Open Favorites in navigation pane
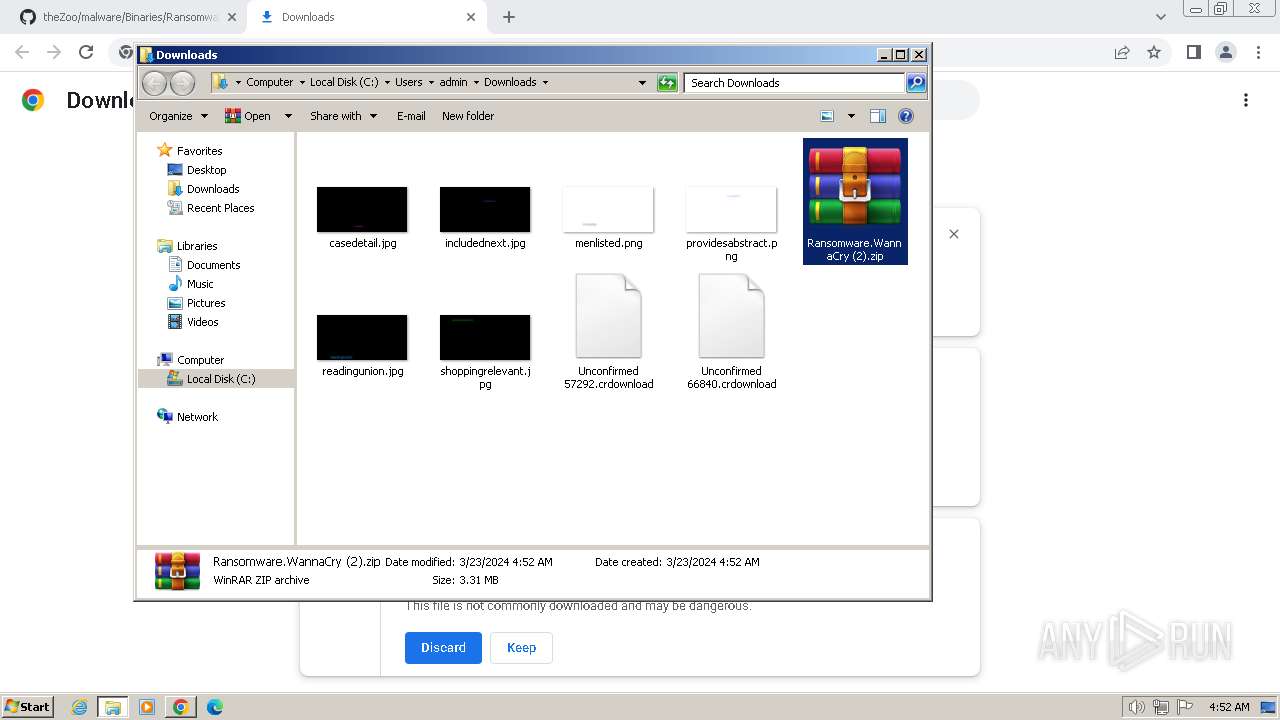This screenshot has height=720, width=1280. coord(199,151)
